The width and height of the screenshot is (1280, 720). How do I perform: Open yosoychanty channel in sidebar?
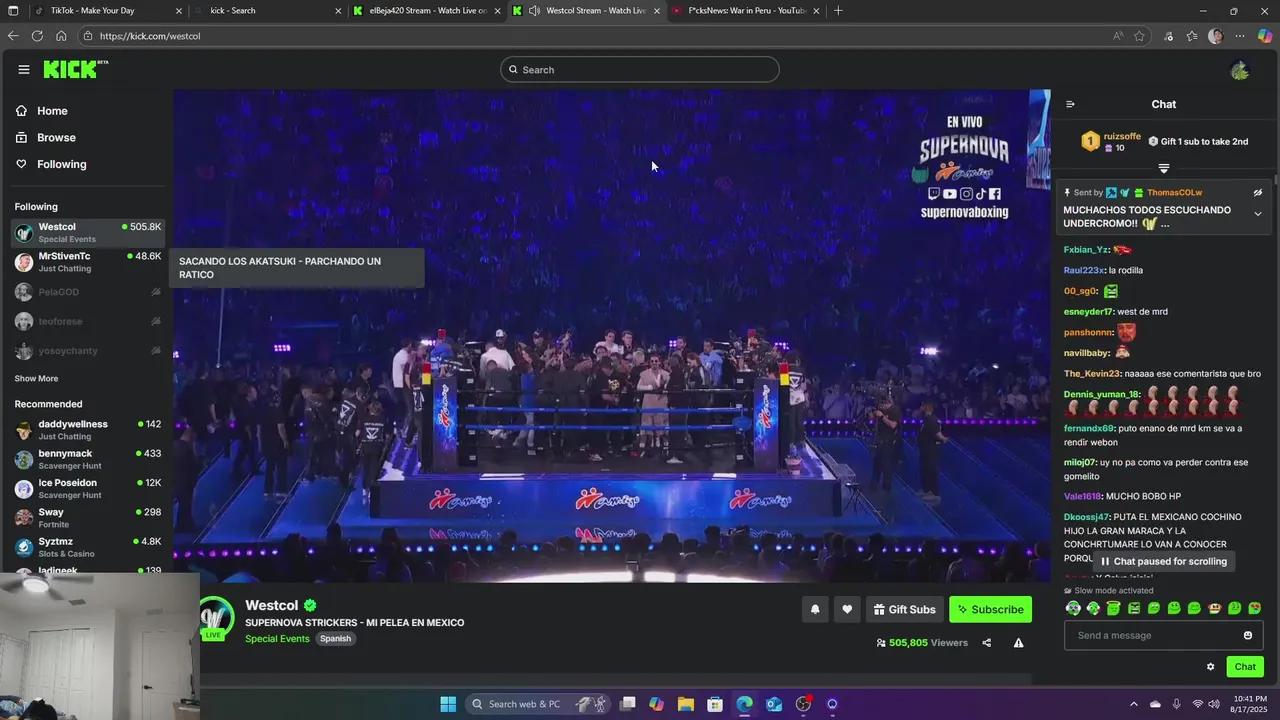(88, 351)
